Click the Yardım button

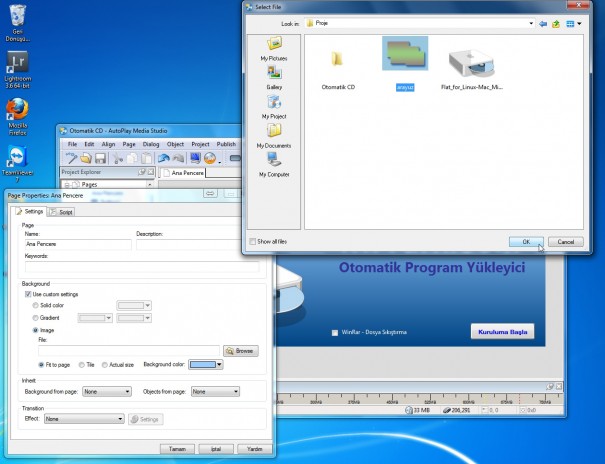(x=255, y=449)
